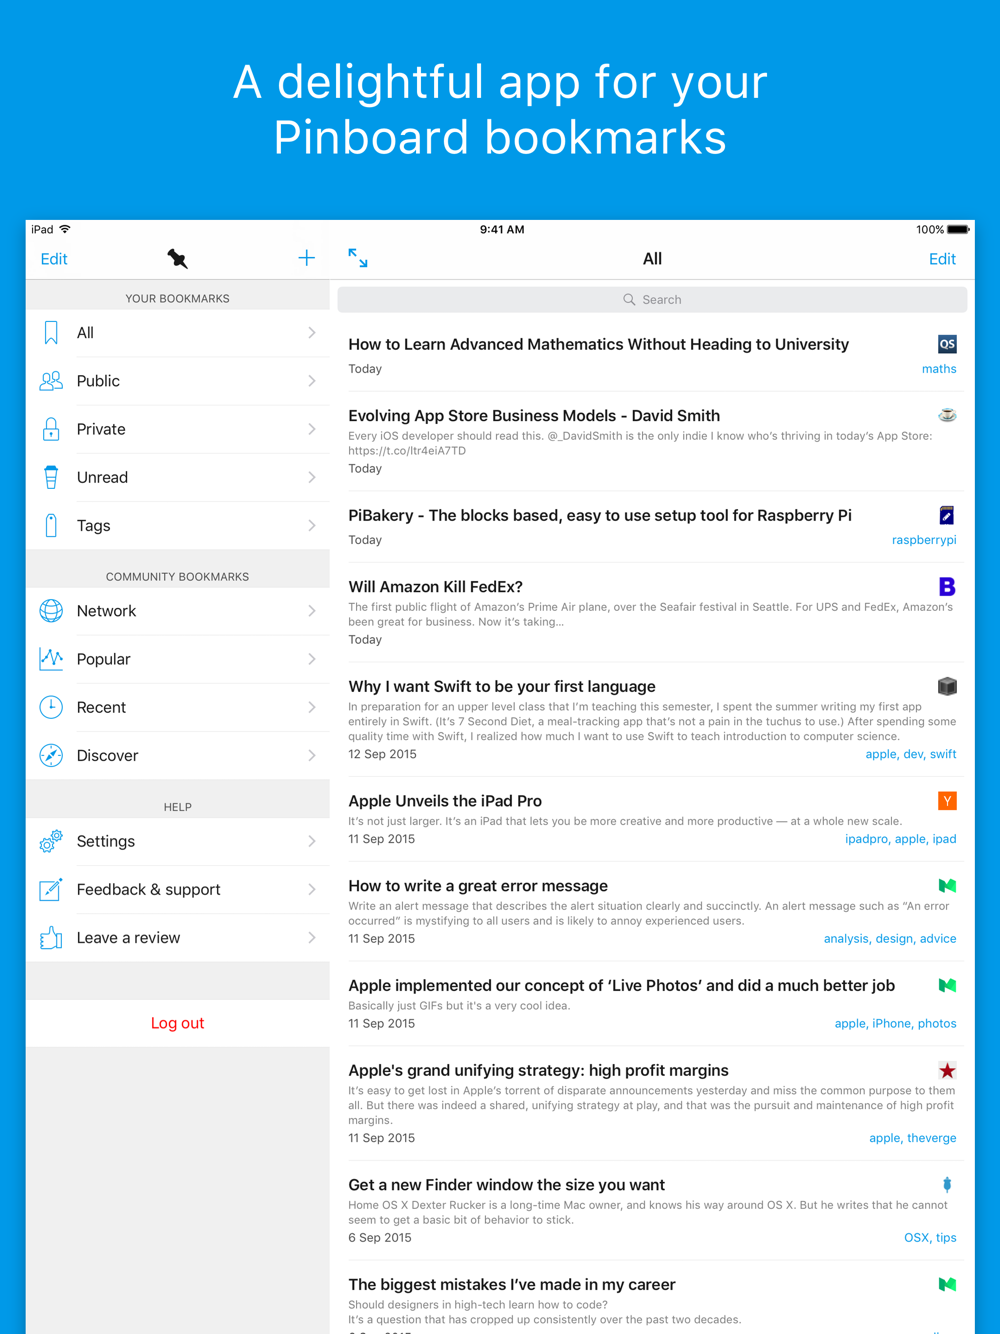The width and height of the screenshot is (1000, 1334).
Task: Click the clock icon next to Recent
Action: pos(51,707)
